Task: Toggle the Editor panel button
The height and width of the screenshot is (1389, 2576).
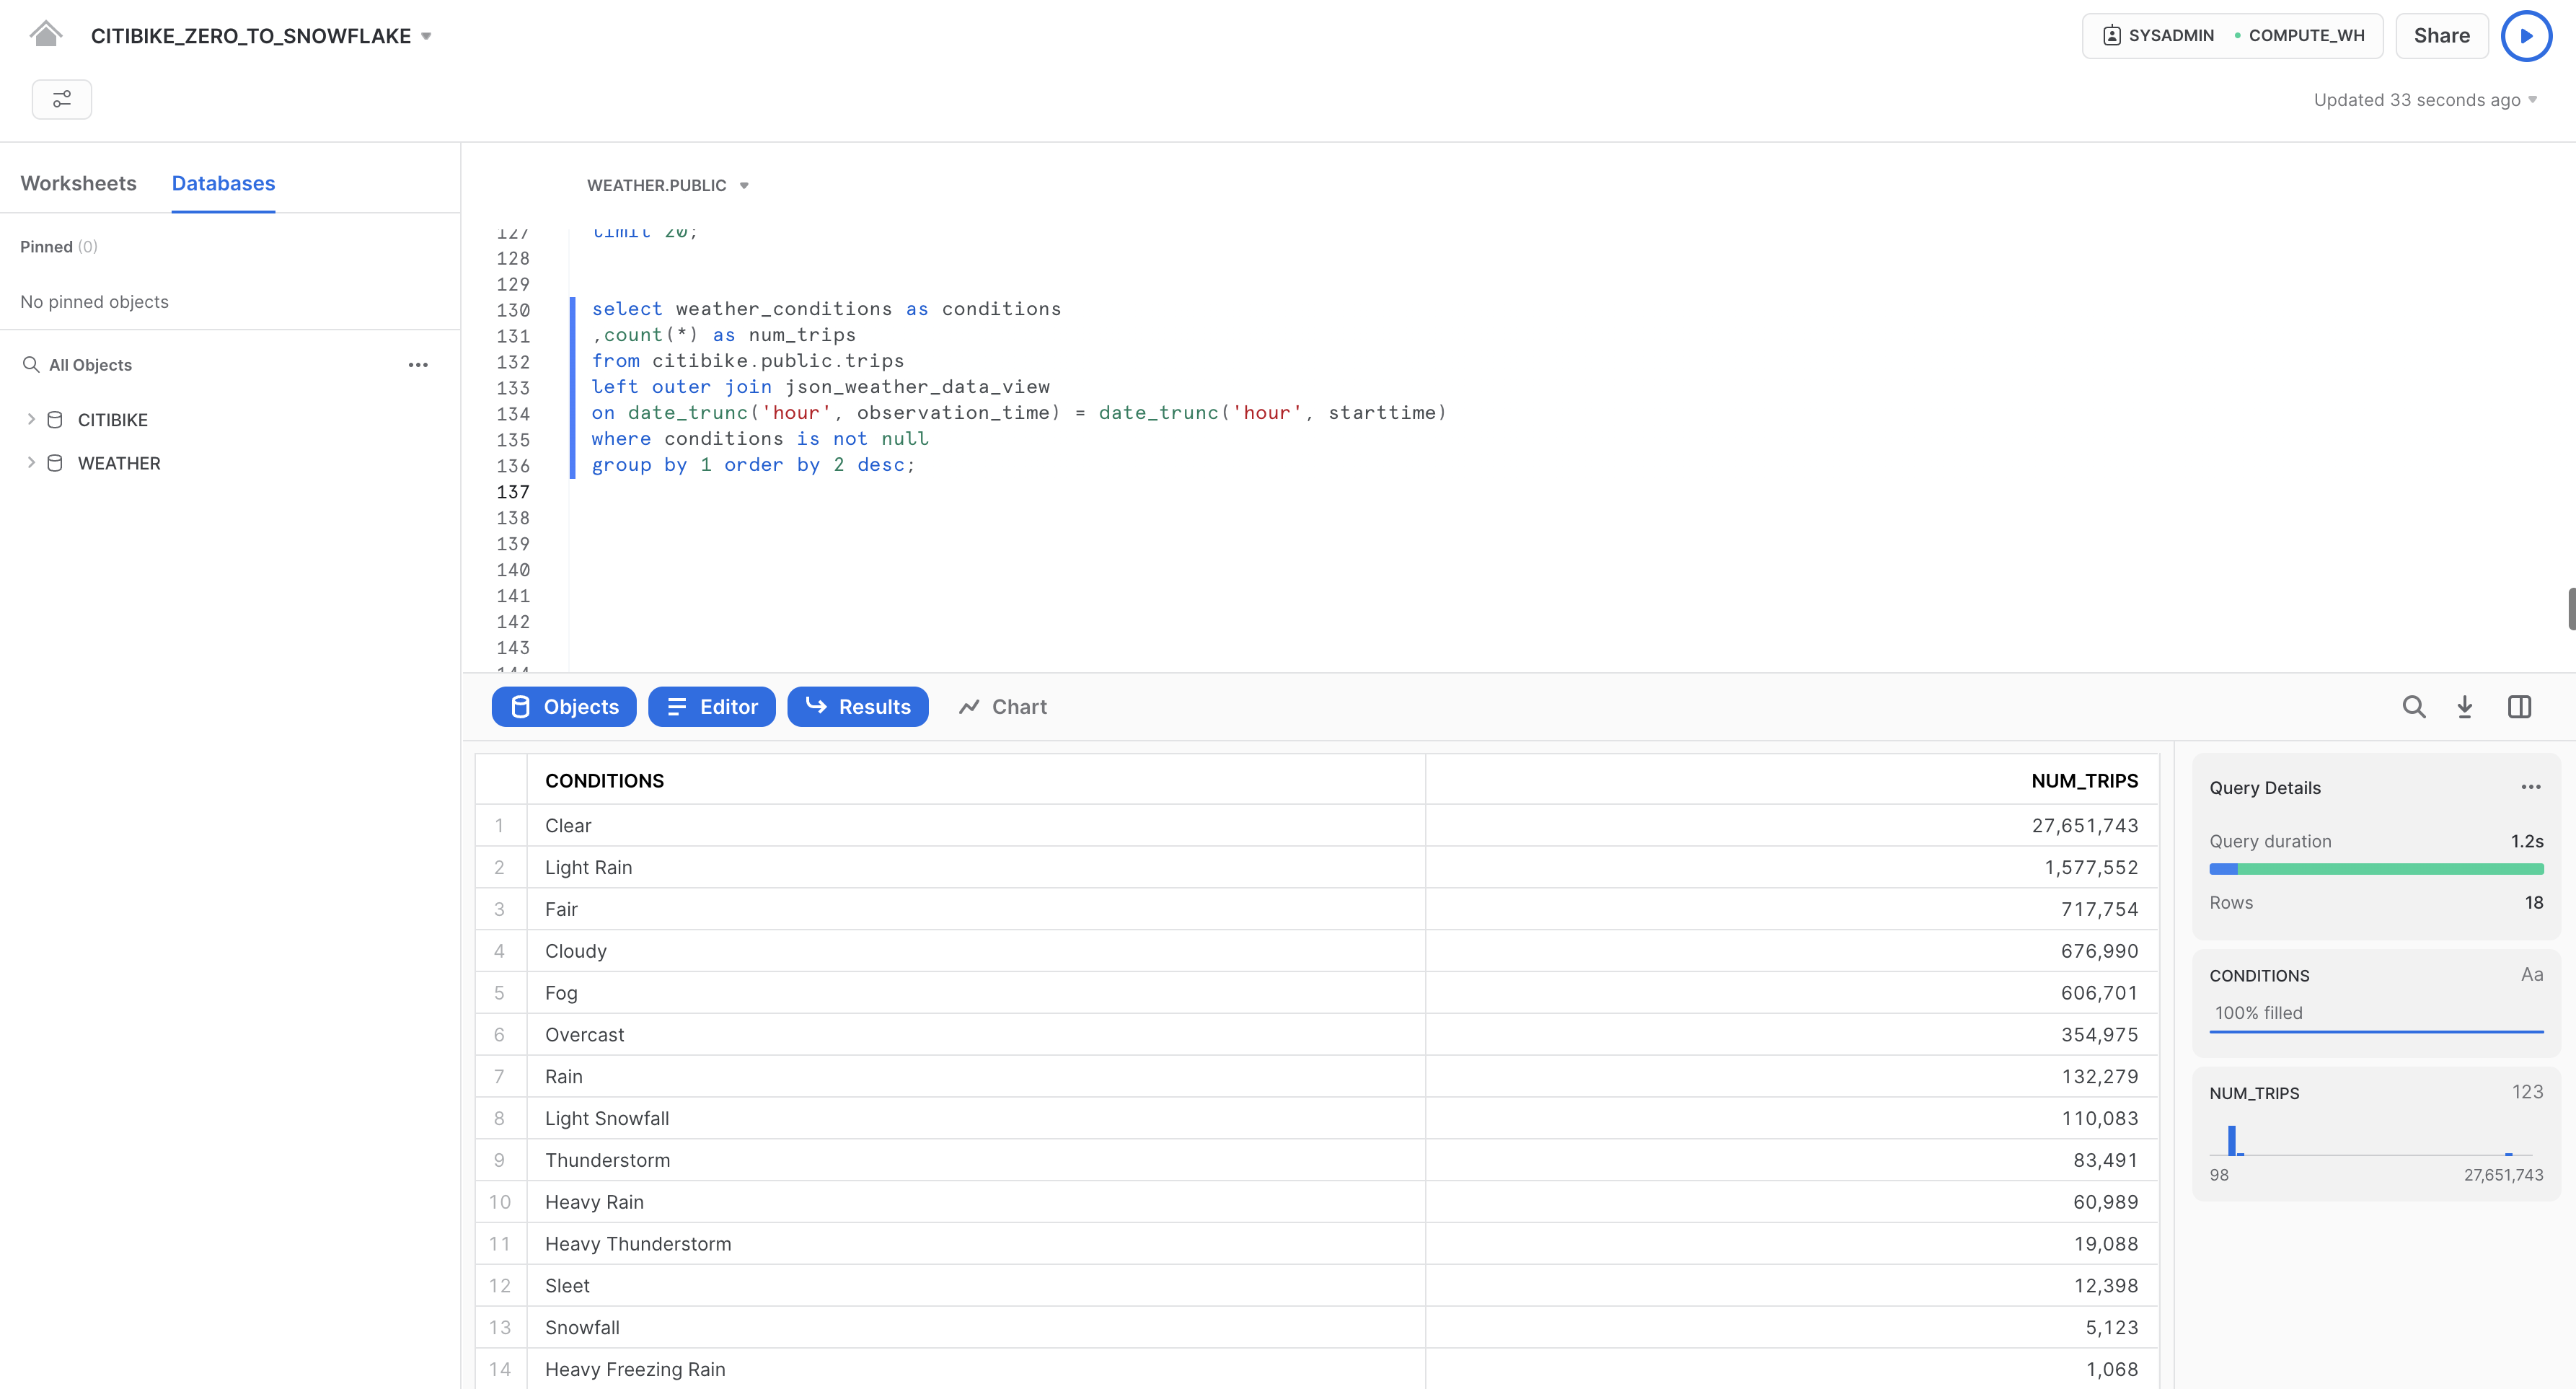Action: pyautogui.click(x=711, y=707)
